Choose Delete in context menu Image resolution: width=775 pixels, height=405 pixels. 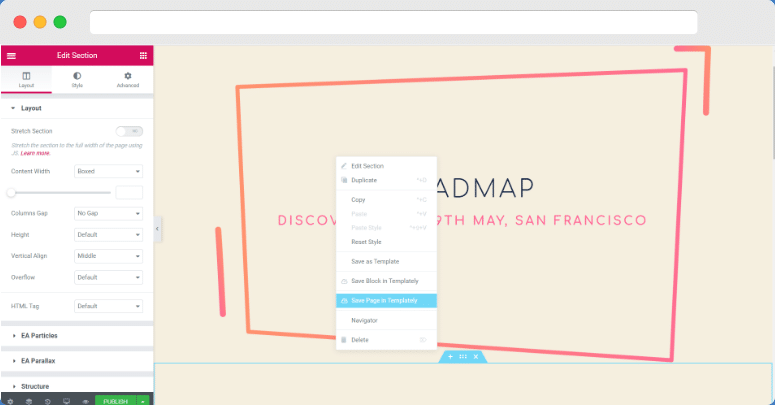tap(387, 340)
